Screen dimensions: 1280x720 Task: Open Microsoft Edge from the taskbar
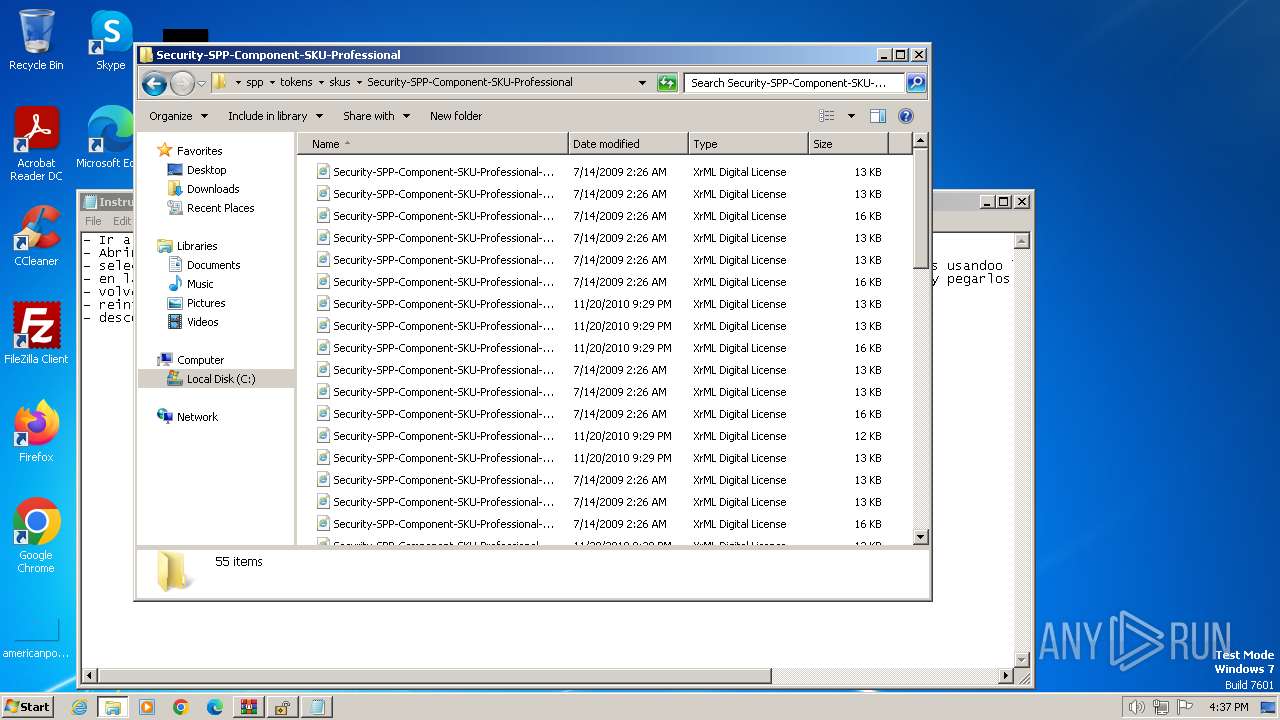coord(215,707)
